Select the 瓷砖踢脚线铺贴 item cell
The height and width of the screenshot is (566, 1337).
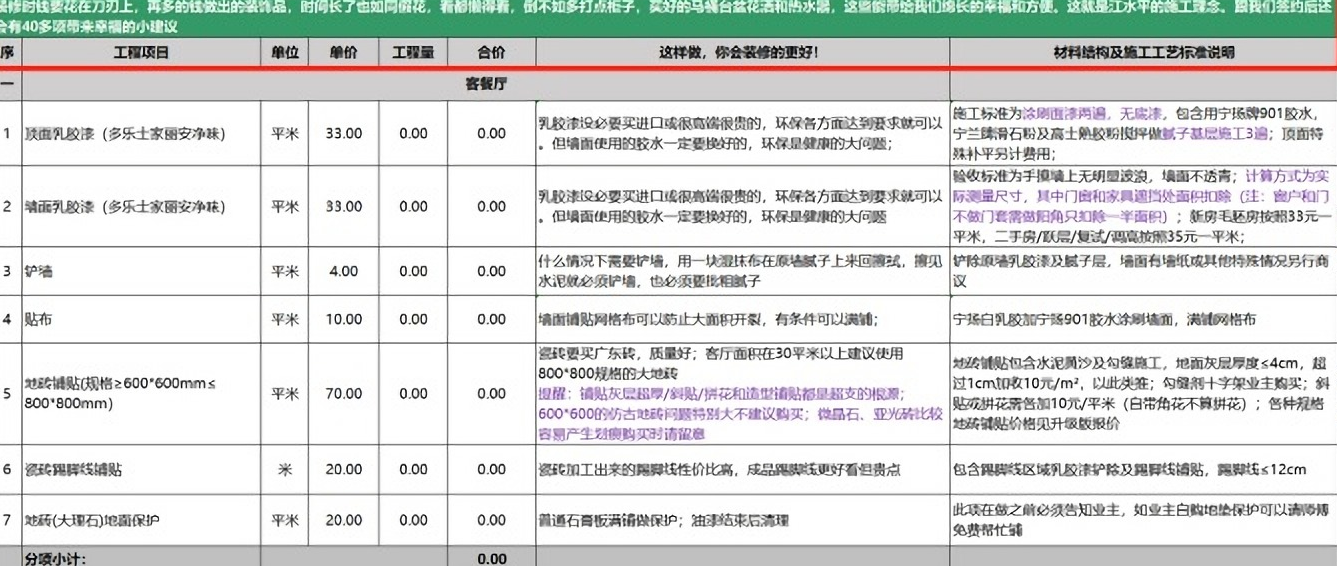click(x=79, y=469)
